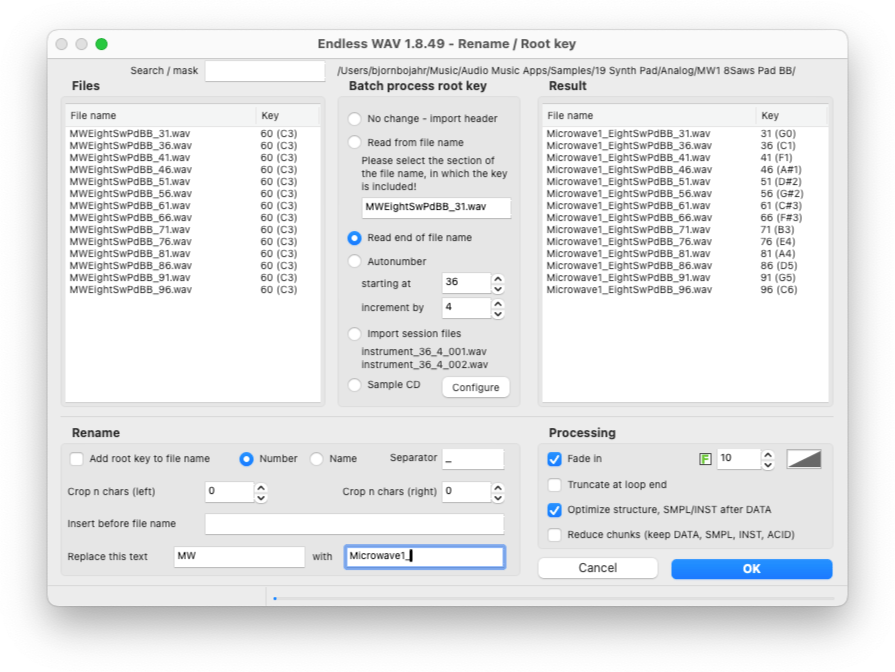Click the Configure button
The width and height of the screenshot is (895, 672).
pyautogui.click(x=475, y=388)
